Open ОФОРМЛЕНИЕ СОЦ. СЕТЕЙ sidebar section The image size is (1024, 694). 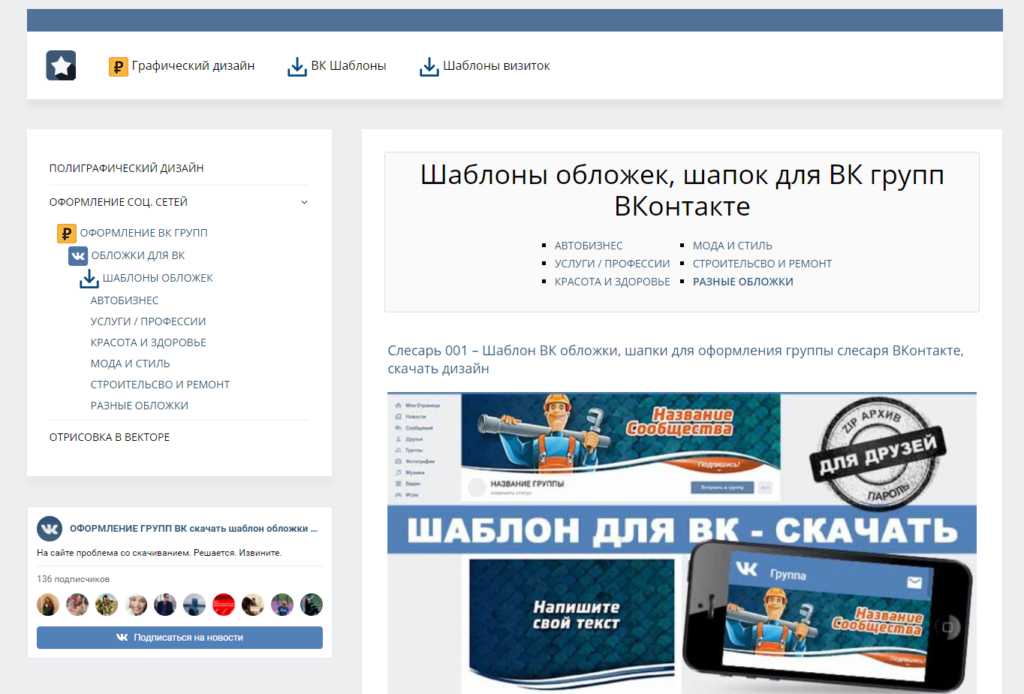tap(118, 202)
